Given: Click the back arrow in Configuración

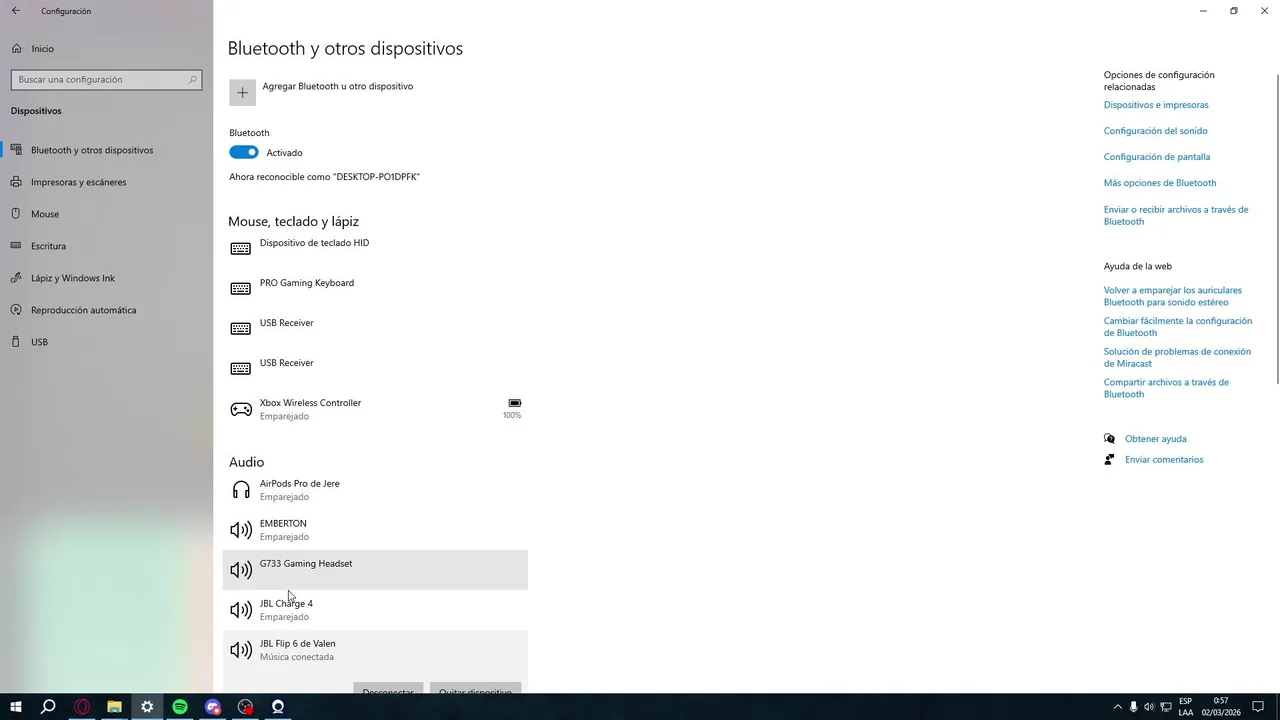Looking at the screenshot, I should click(15, 11).
